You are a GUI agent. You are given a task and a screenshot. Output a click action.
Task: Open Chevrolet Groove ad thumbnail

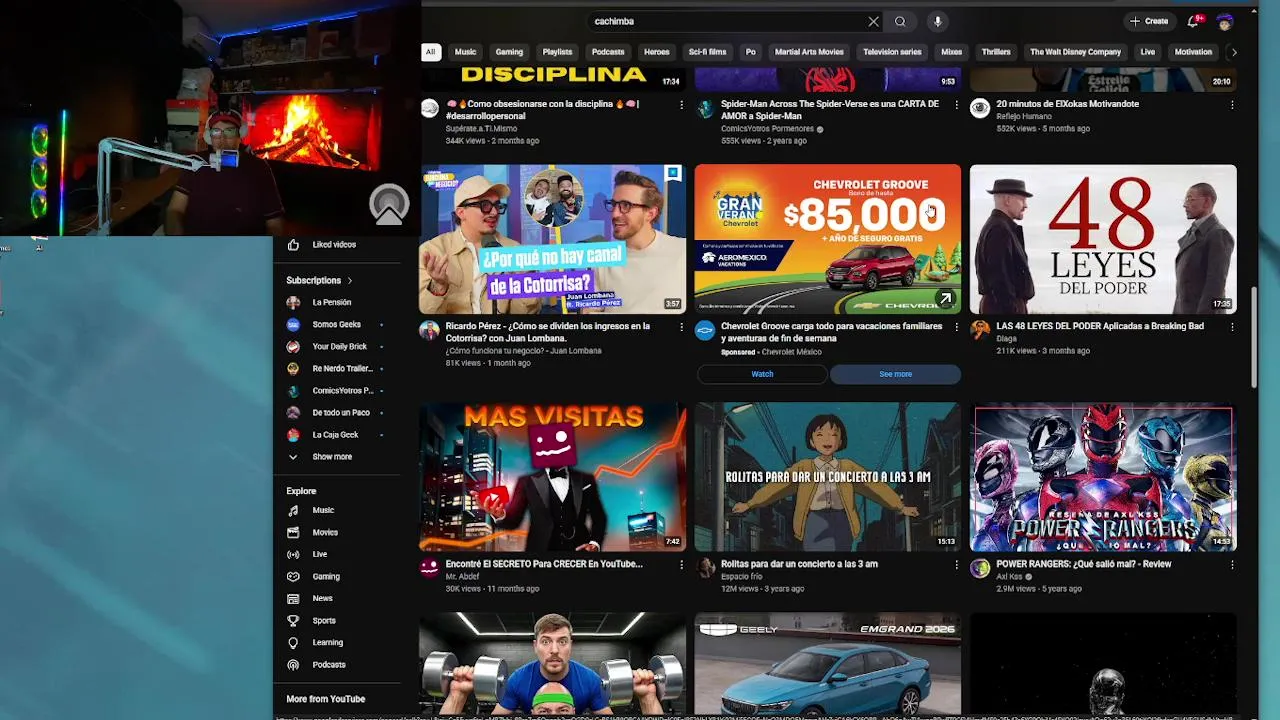click(x=828, y=239)
